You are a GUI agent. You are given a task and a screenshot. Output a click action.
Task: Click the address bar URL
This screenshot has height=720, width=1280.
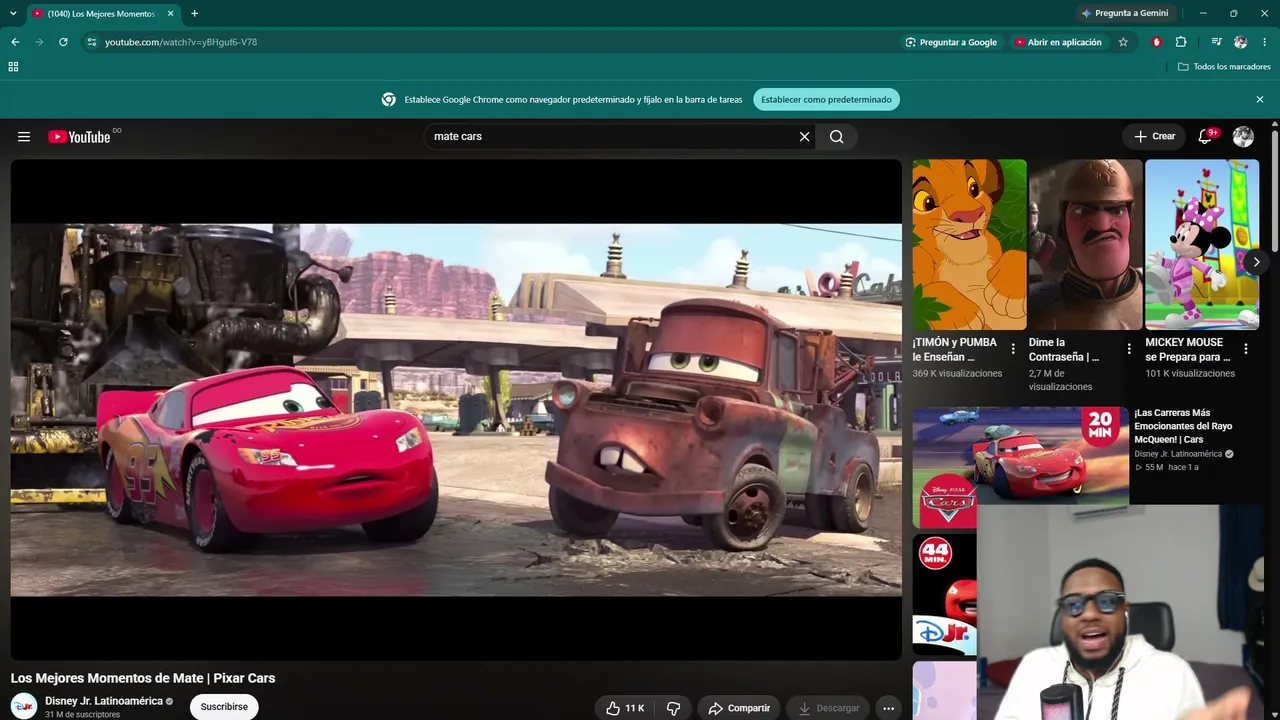(x=181, y=42)
